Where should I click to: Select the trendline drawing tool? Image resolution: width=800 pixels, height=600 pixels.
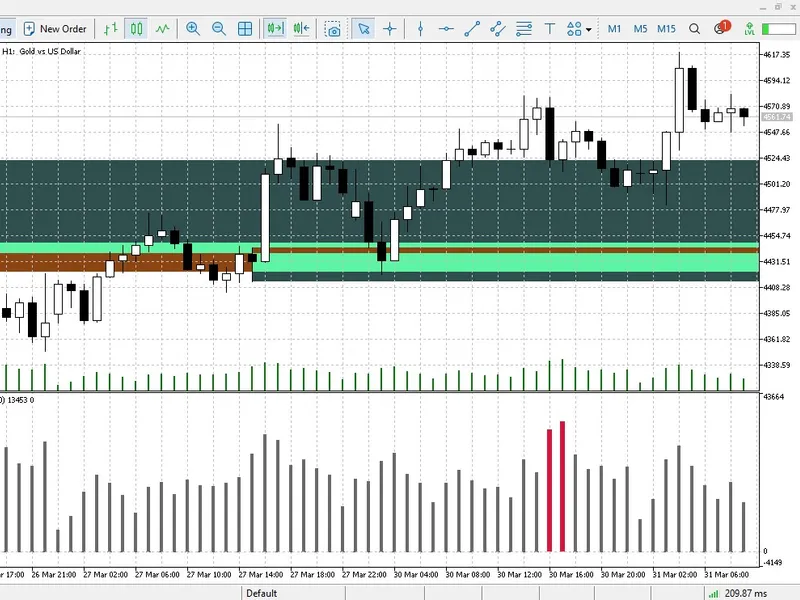tap(472, 29)
